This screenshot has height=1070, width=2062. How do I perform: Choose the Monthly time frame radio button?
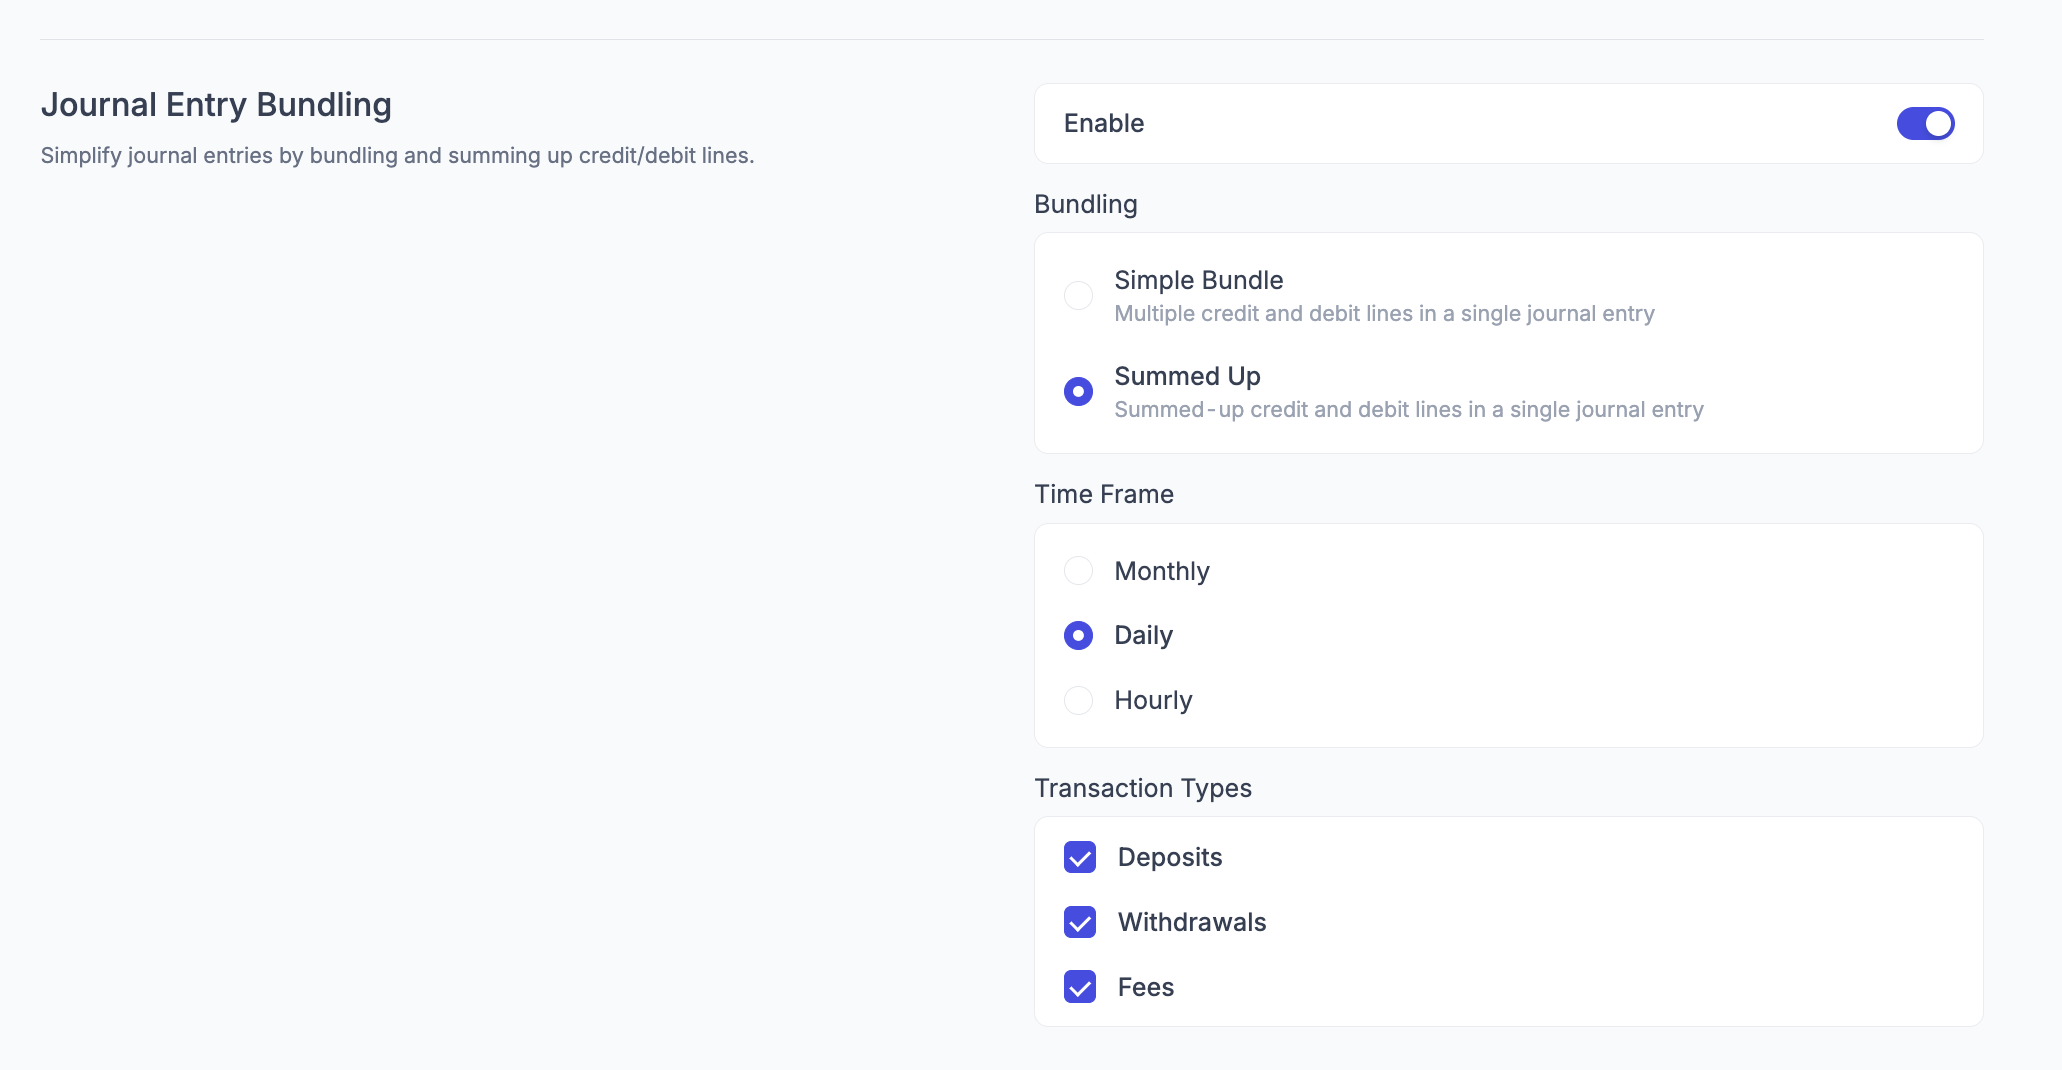point(1078,571)
